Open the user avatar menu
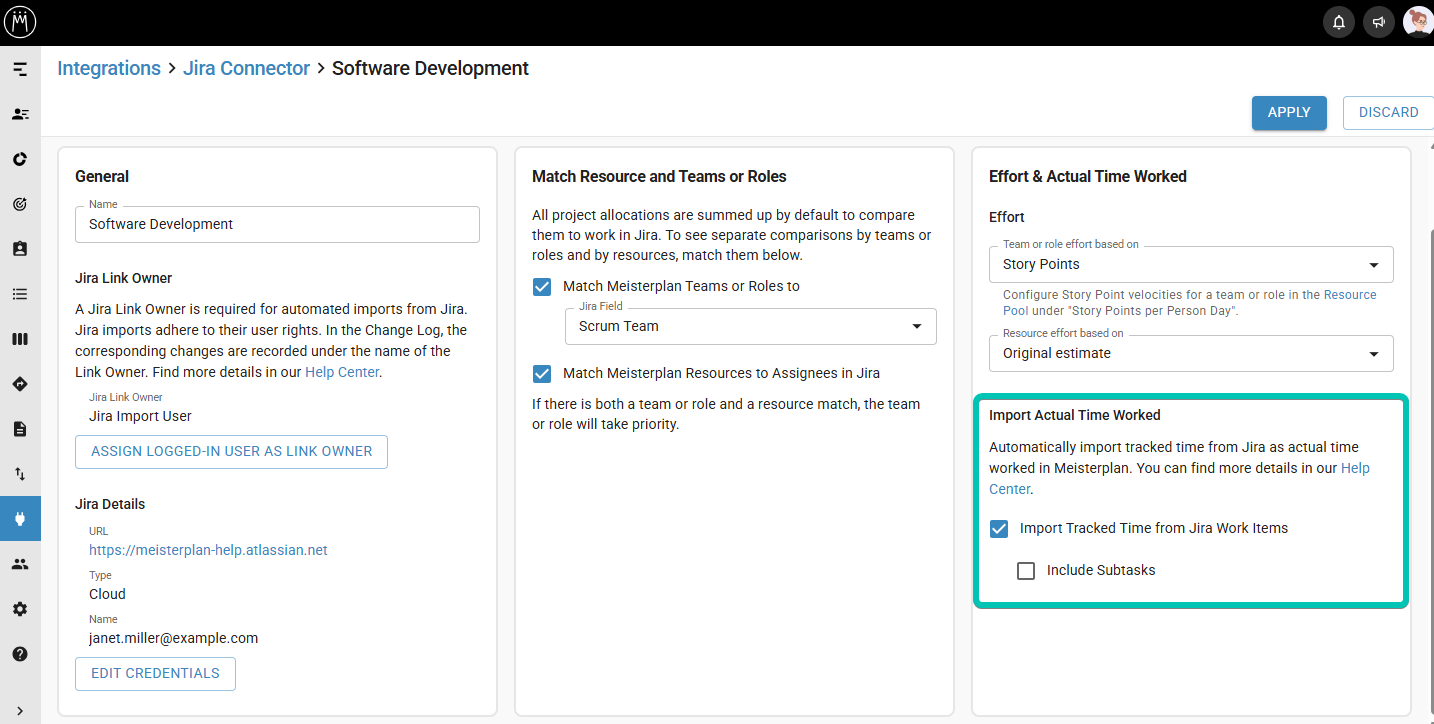The height and width of the screenshot is (724, 1434). coord(1417,22)
